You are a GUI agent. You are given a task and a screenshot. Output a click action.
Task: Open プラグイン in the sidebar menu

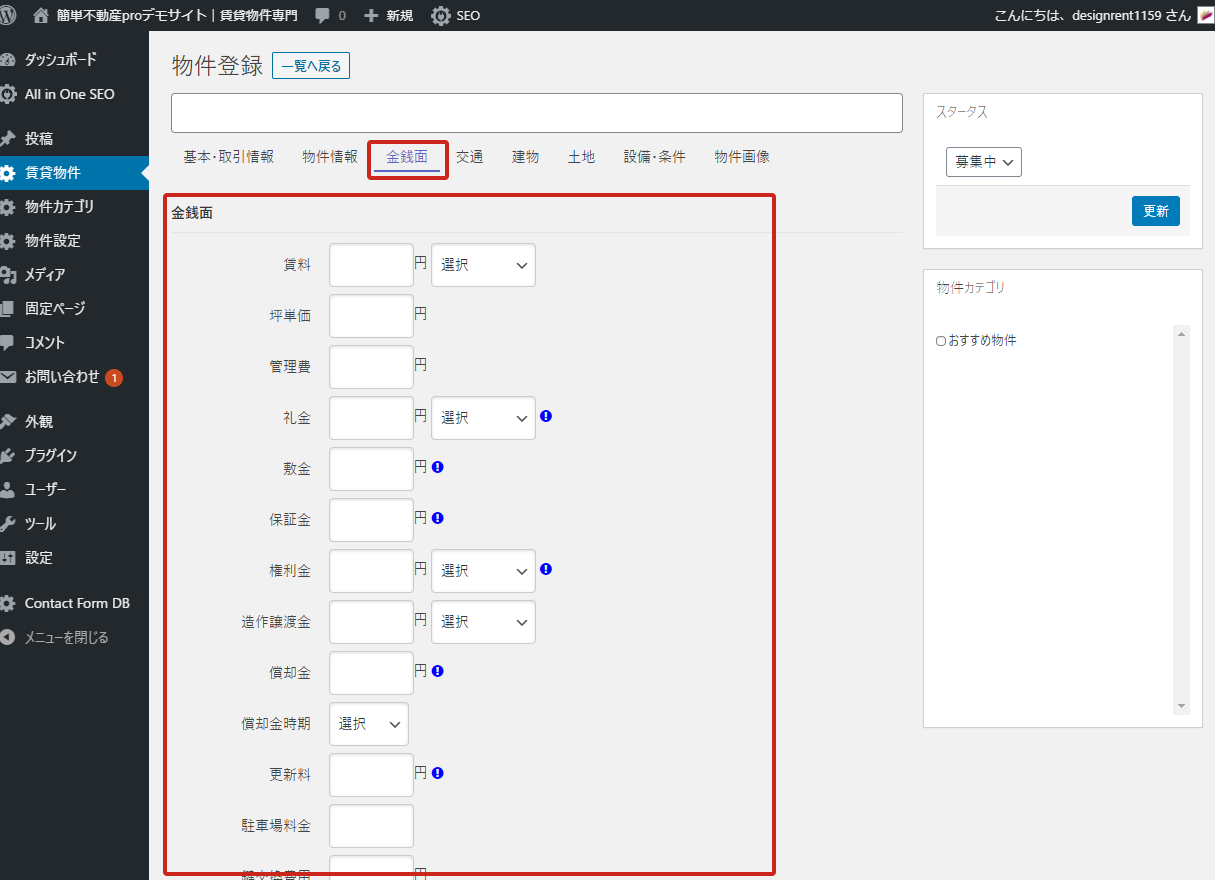[x=50, y=456]
